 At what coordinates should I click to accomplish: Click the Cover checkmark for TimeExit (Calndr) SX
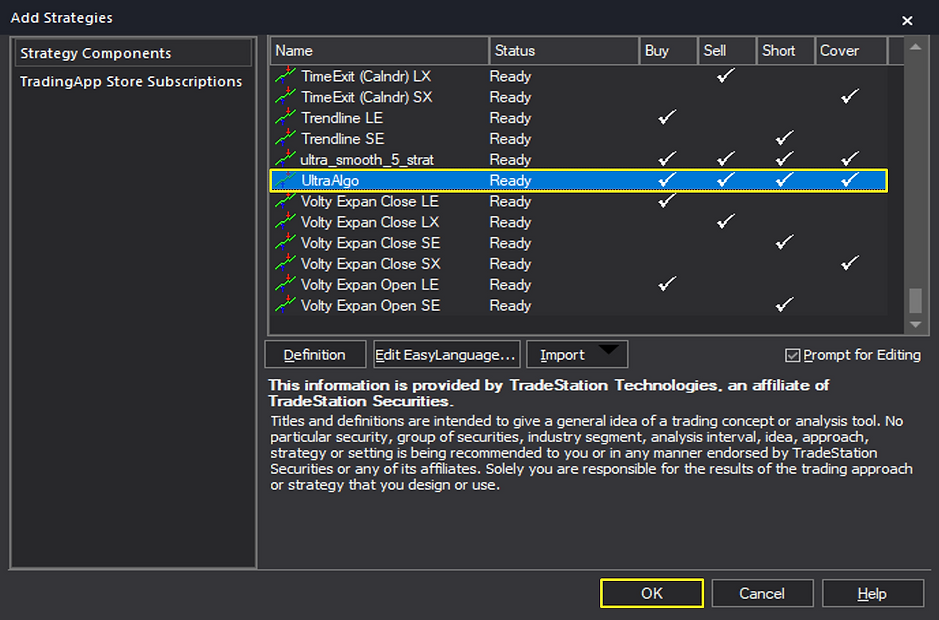849,96
